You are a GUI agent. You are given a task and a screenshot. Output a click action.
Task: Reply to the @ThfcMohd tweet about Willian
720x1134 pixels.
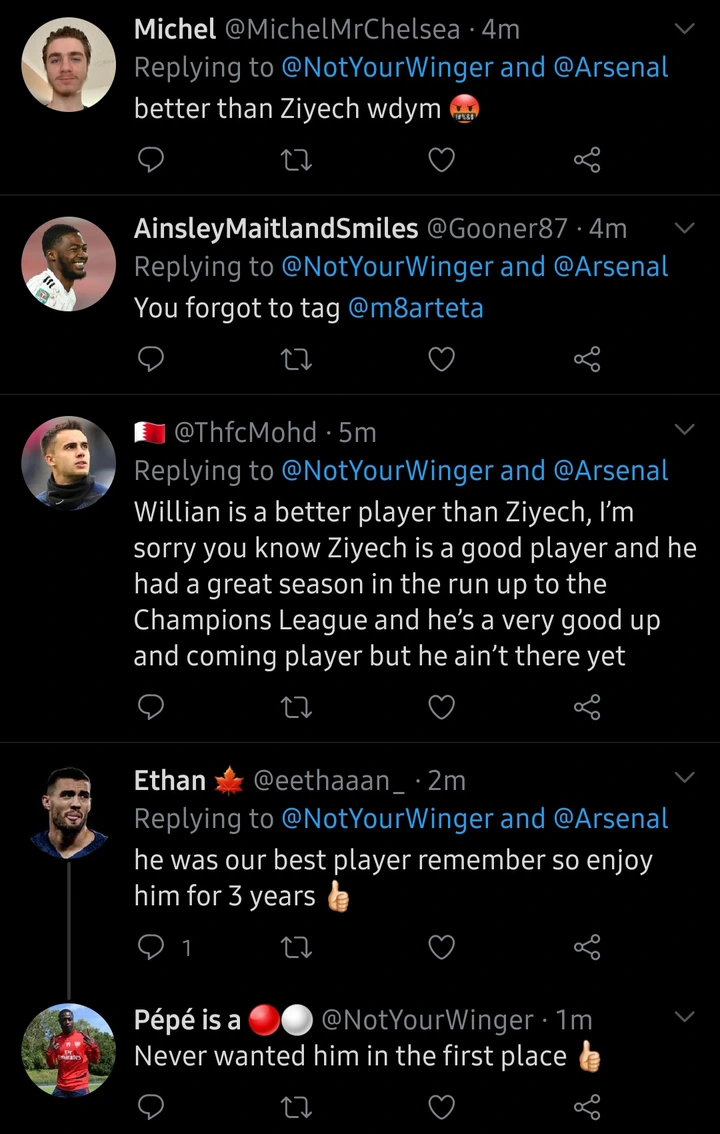[149, 707]
